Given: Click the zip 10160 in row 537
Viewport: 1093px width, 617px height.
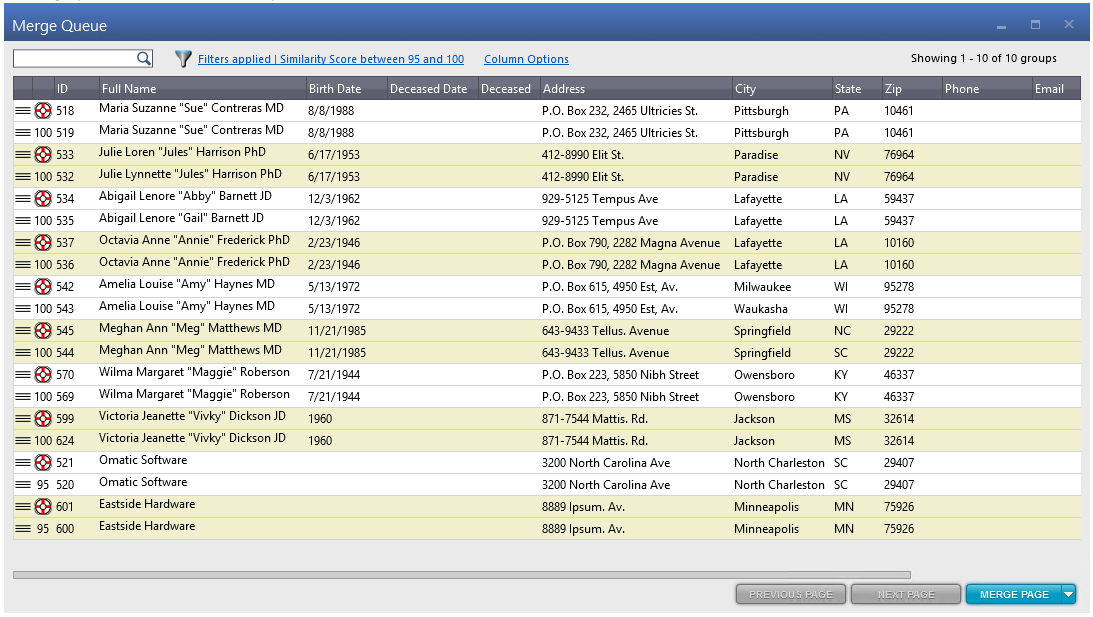Looking at the screenshot, I should [899, 243].
